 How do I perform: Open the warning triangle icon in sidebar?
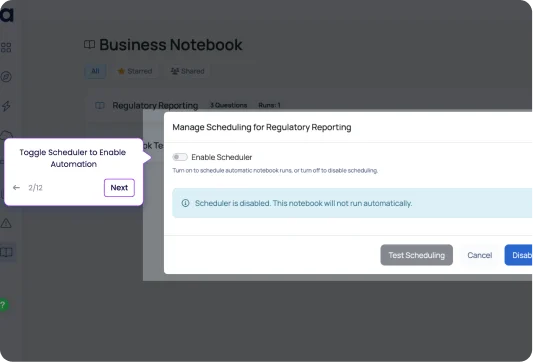click(6, 223)
